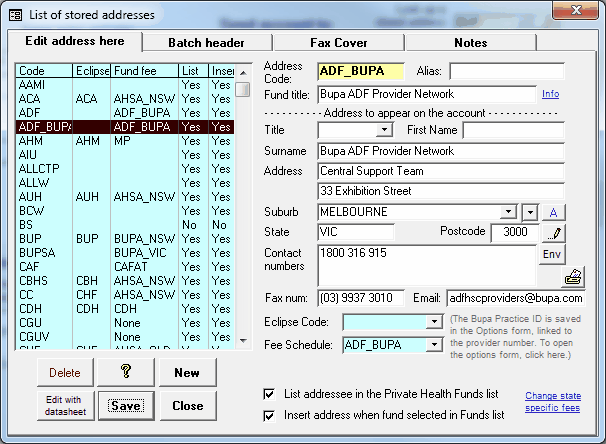Click the Postcode field showing 3000

coord(515,232)
